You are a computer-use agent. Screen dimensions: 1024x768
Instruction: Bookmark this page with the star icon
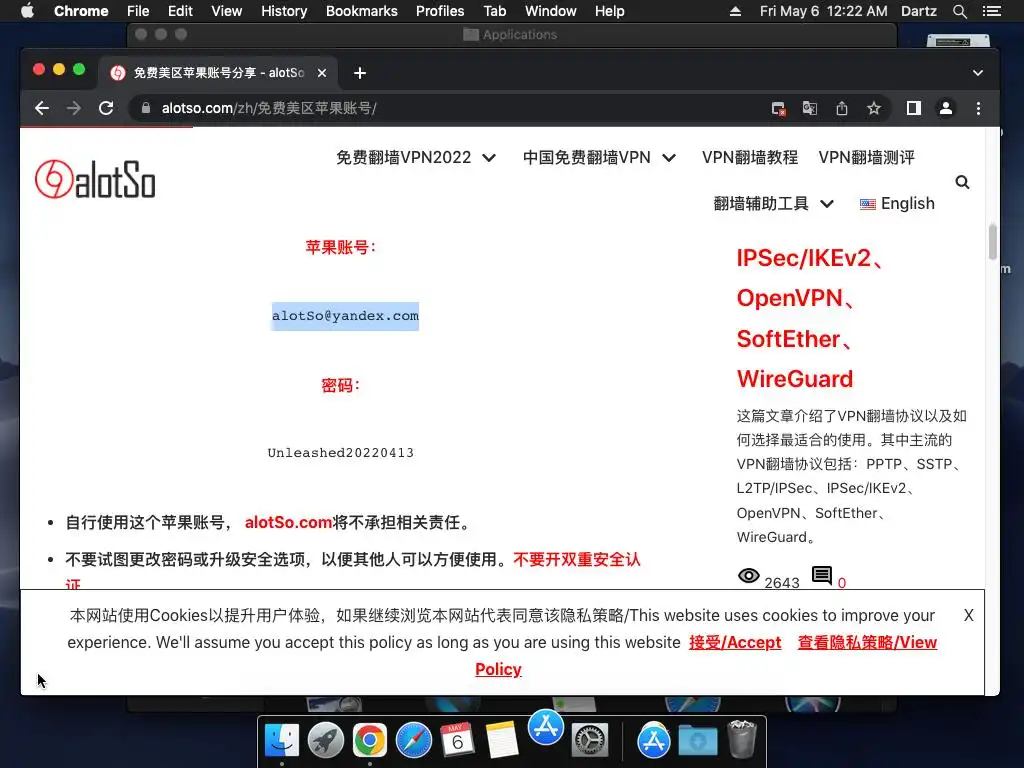coord(874,108)
